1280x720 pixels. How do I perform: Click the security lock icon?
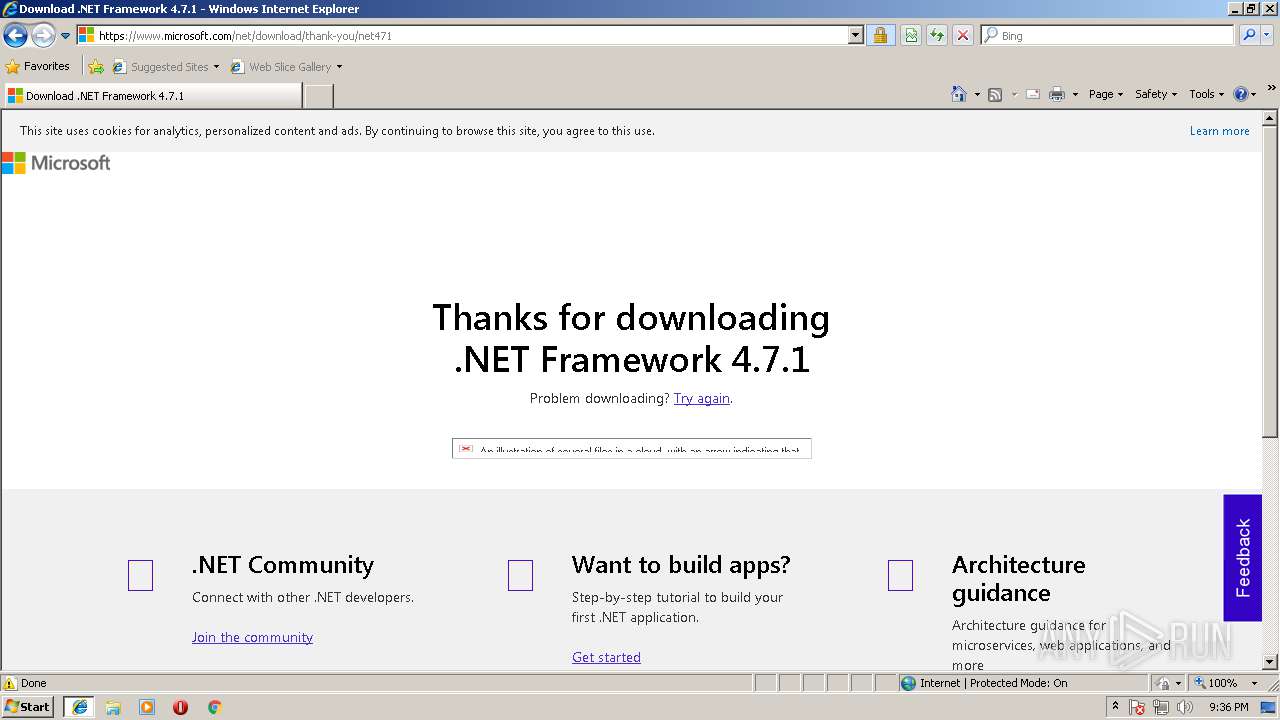pos(880,35)
